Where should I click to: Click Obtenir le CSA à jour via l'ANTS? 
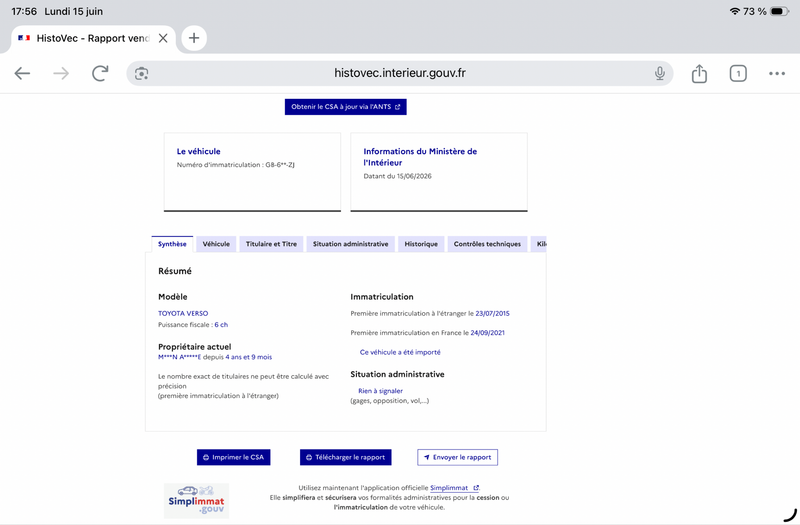click(345, 107)
